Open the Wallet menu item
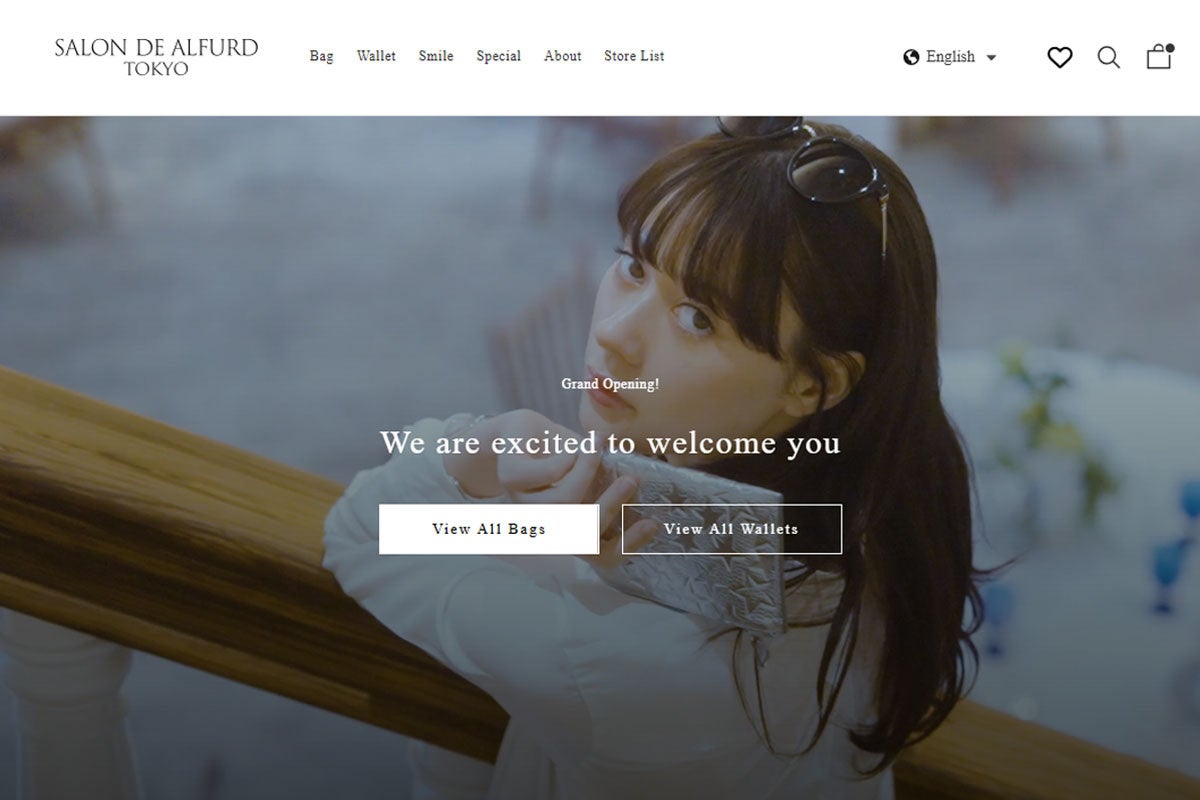Screen dimensions: 1200x800 [x=376, y=56]
